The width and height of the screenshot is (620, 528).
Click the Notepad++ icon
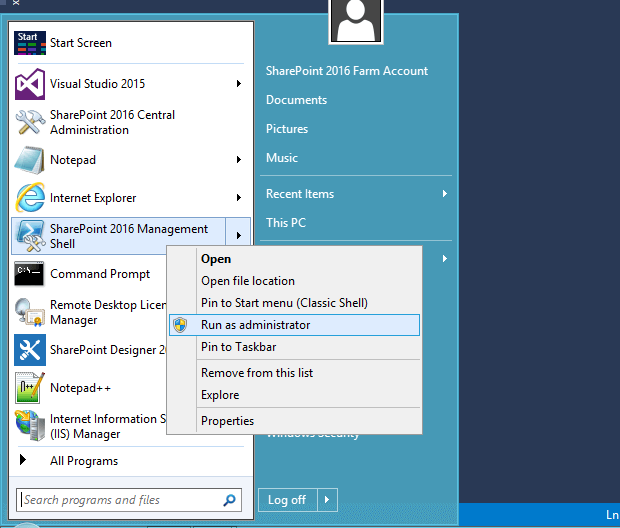click(x=30, y=388)
